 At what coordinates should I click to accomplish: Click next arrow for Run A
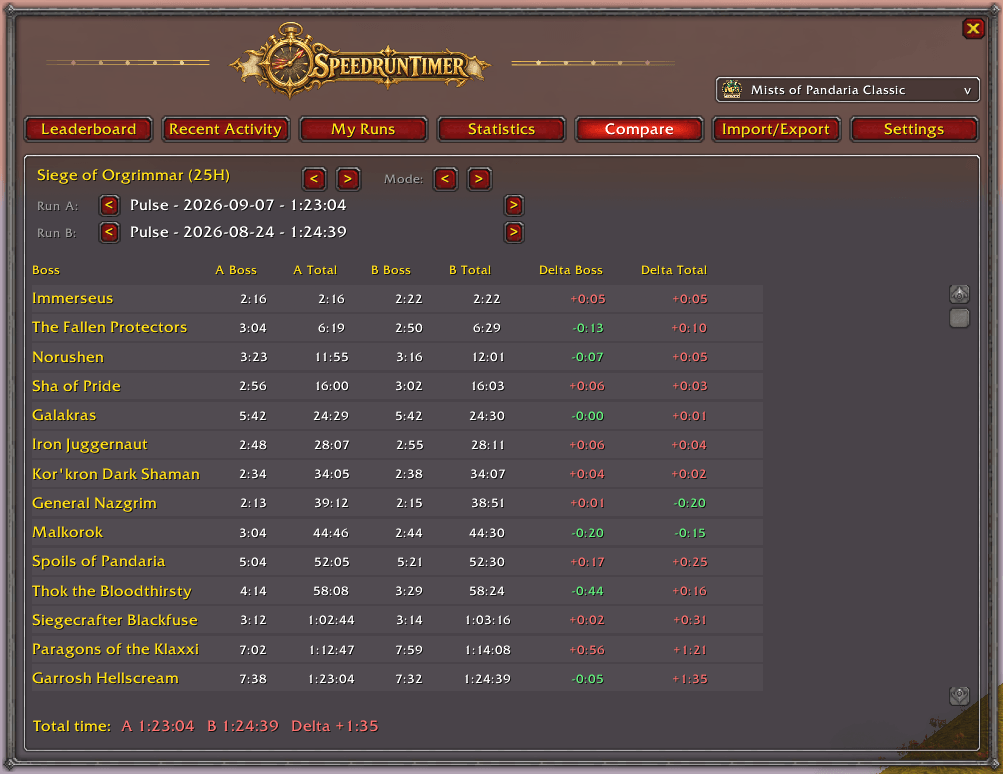[x=514, y=205]
